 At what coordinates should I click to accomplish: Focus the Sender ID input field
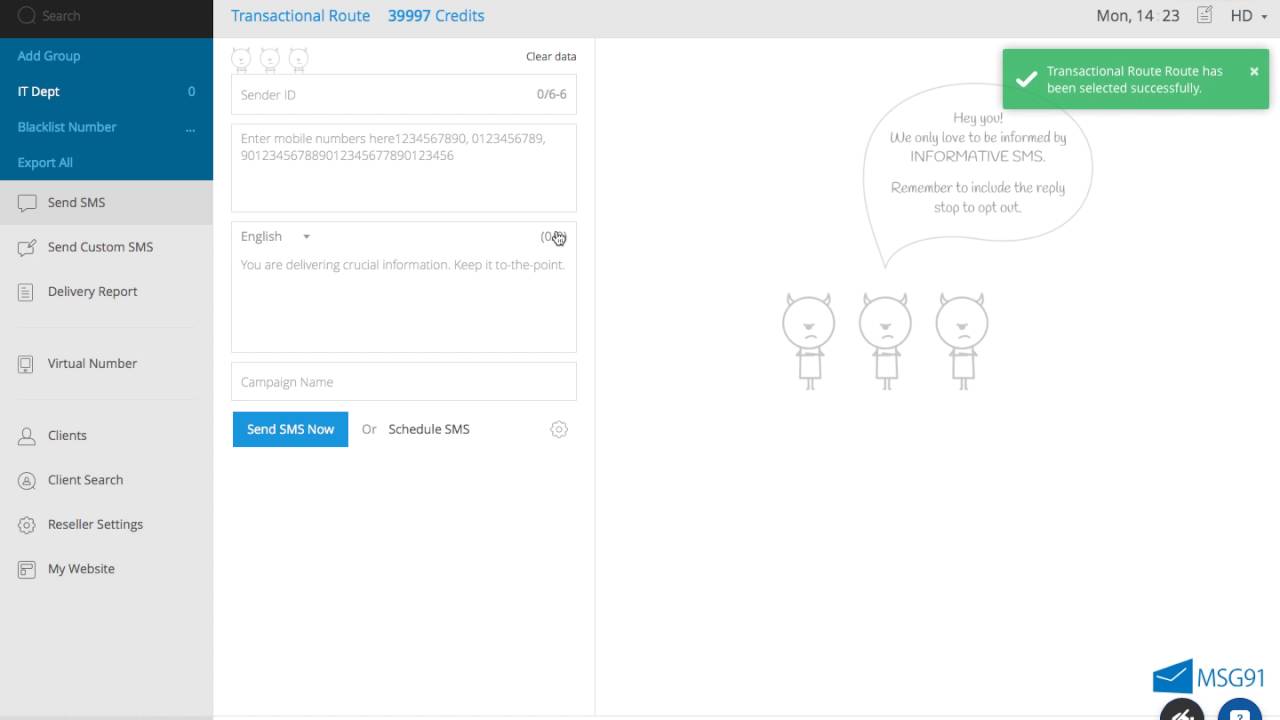(x=404, y=95)
